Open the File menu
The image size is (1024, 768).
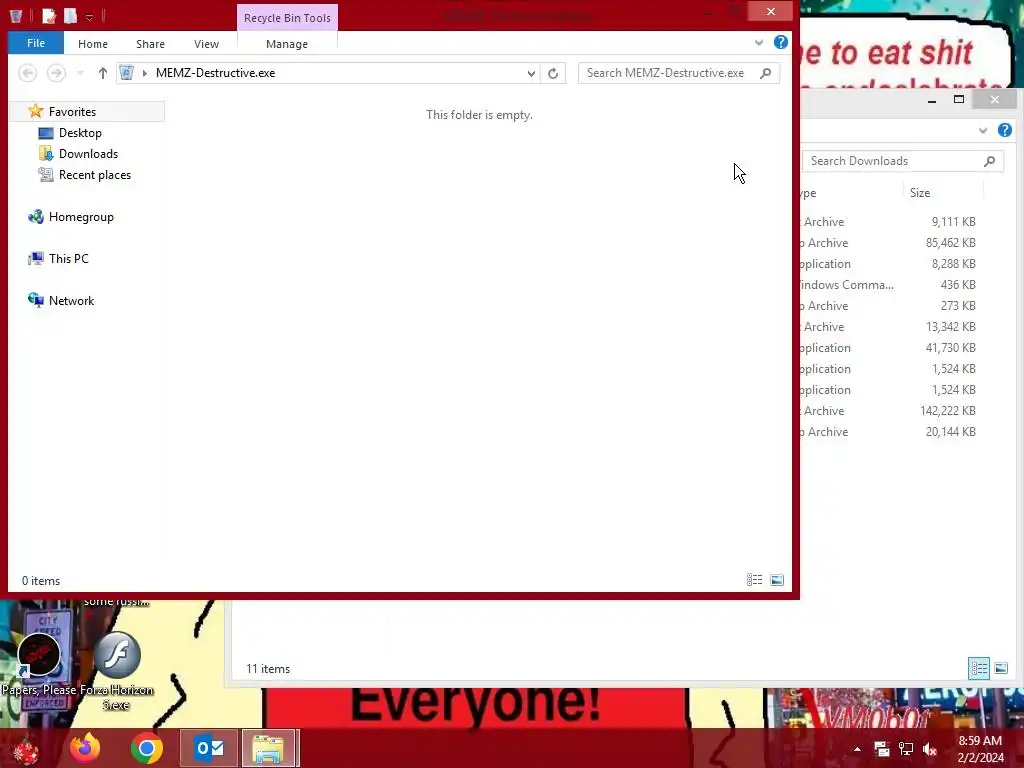pos(36,43)
